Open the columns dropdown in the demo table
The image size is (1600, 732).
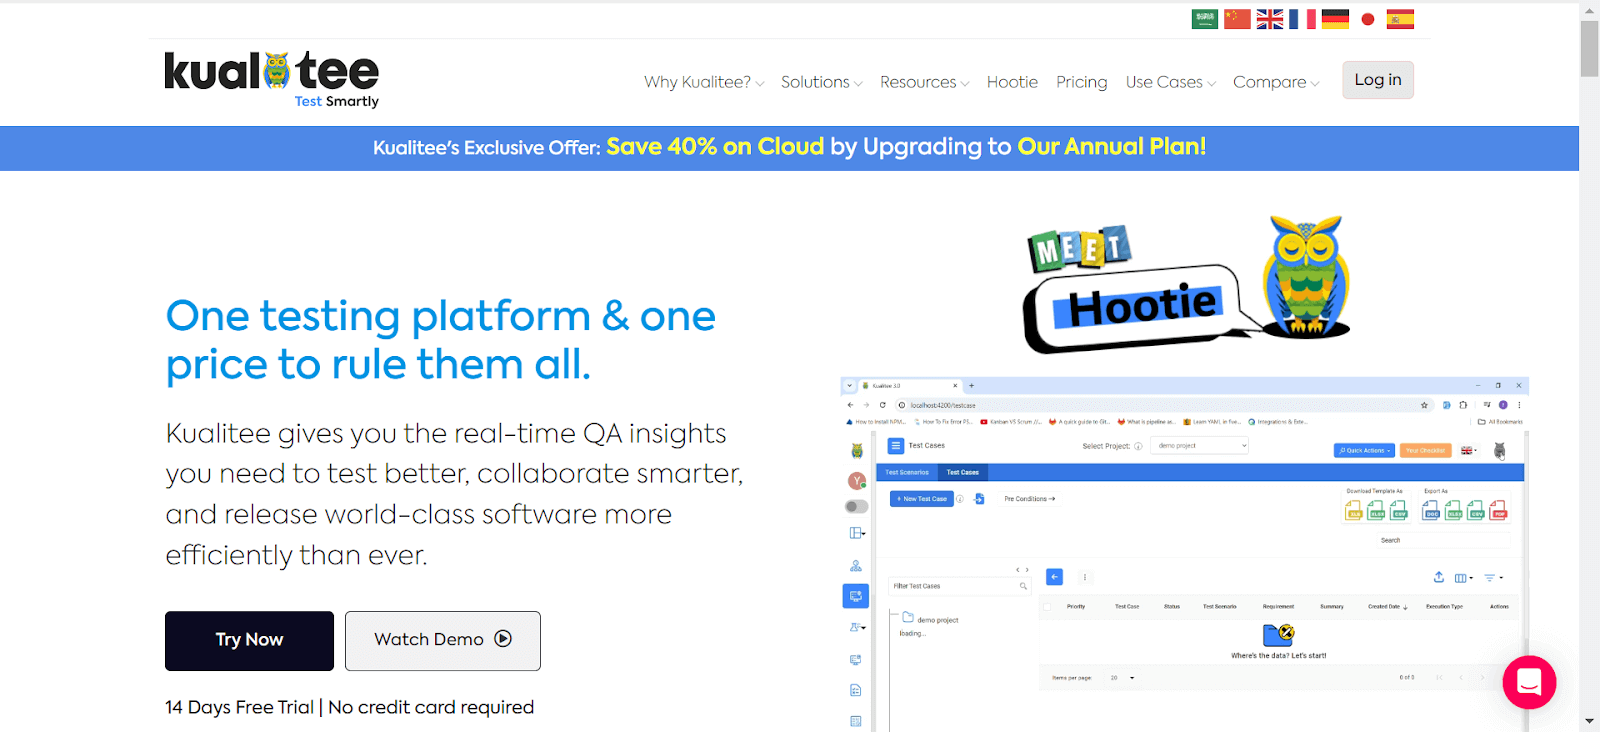point(1463,578)
